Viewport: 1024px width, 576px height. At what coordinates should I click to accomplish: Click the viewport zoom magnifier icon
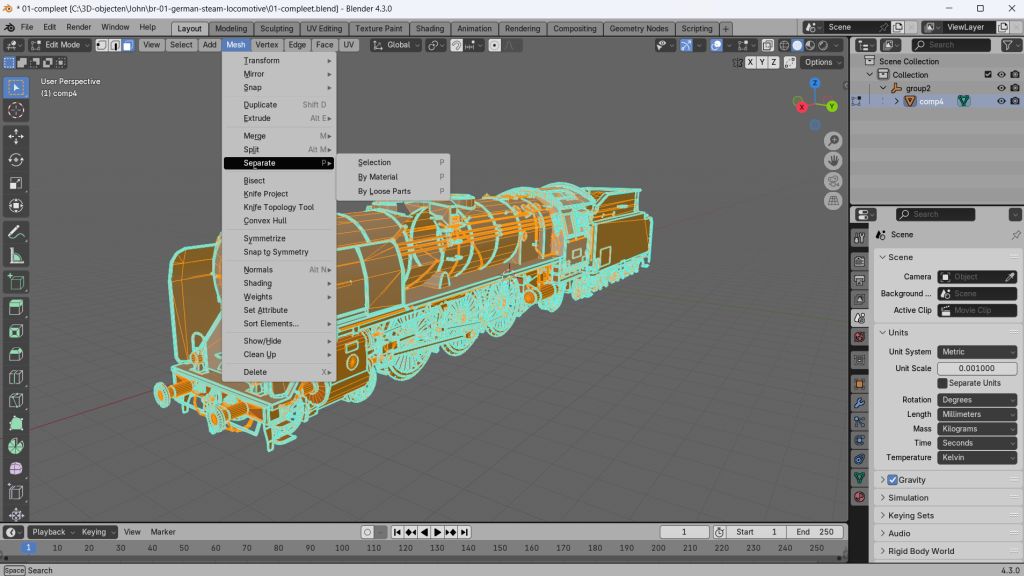[833, 139]
